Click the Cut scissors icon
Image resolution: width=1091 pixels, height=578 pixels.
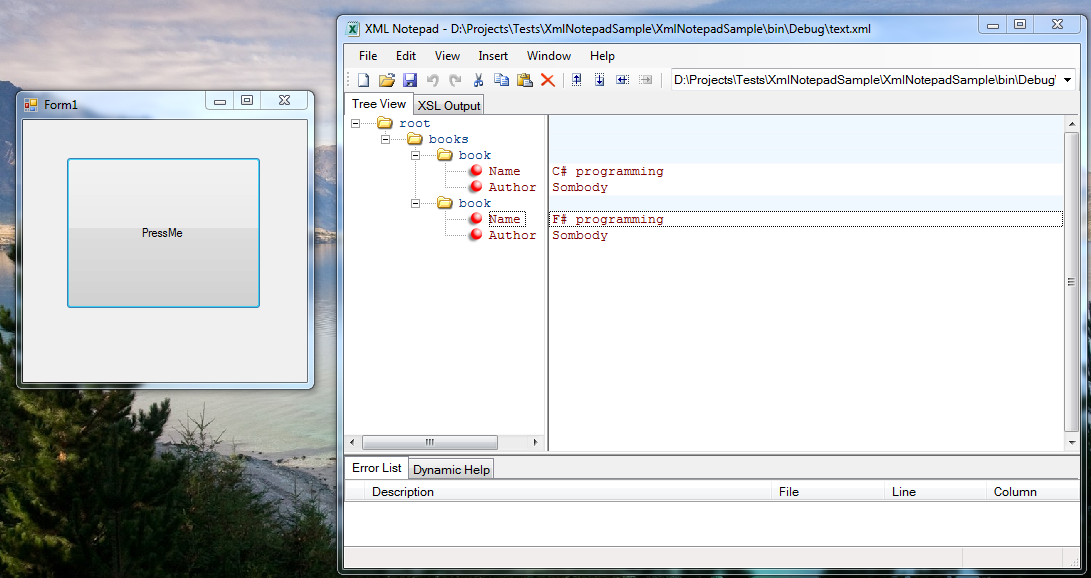478,80
